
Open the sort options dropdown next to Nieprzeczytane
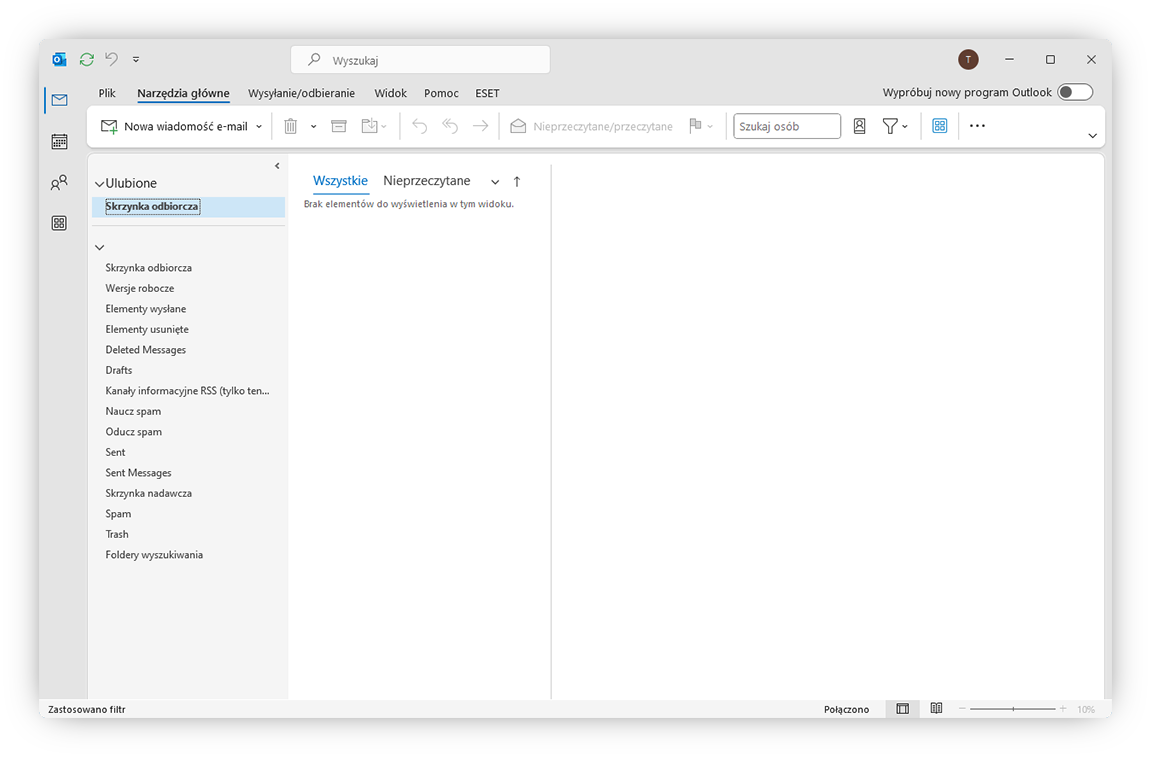point(494,181)
